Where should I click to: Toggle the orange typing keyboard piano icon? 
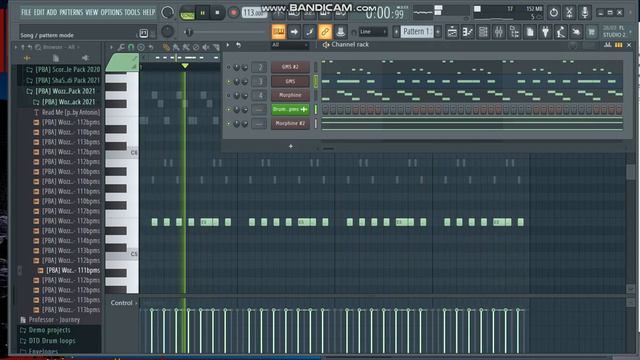tap(278, 32)
